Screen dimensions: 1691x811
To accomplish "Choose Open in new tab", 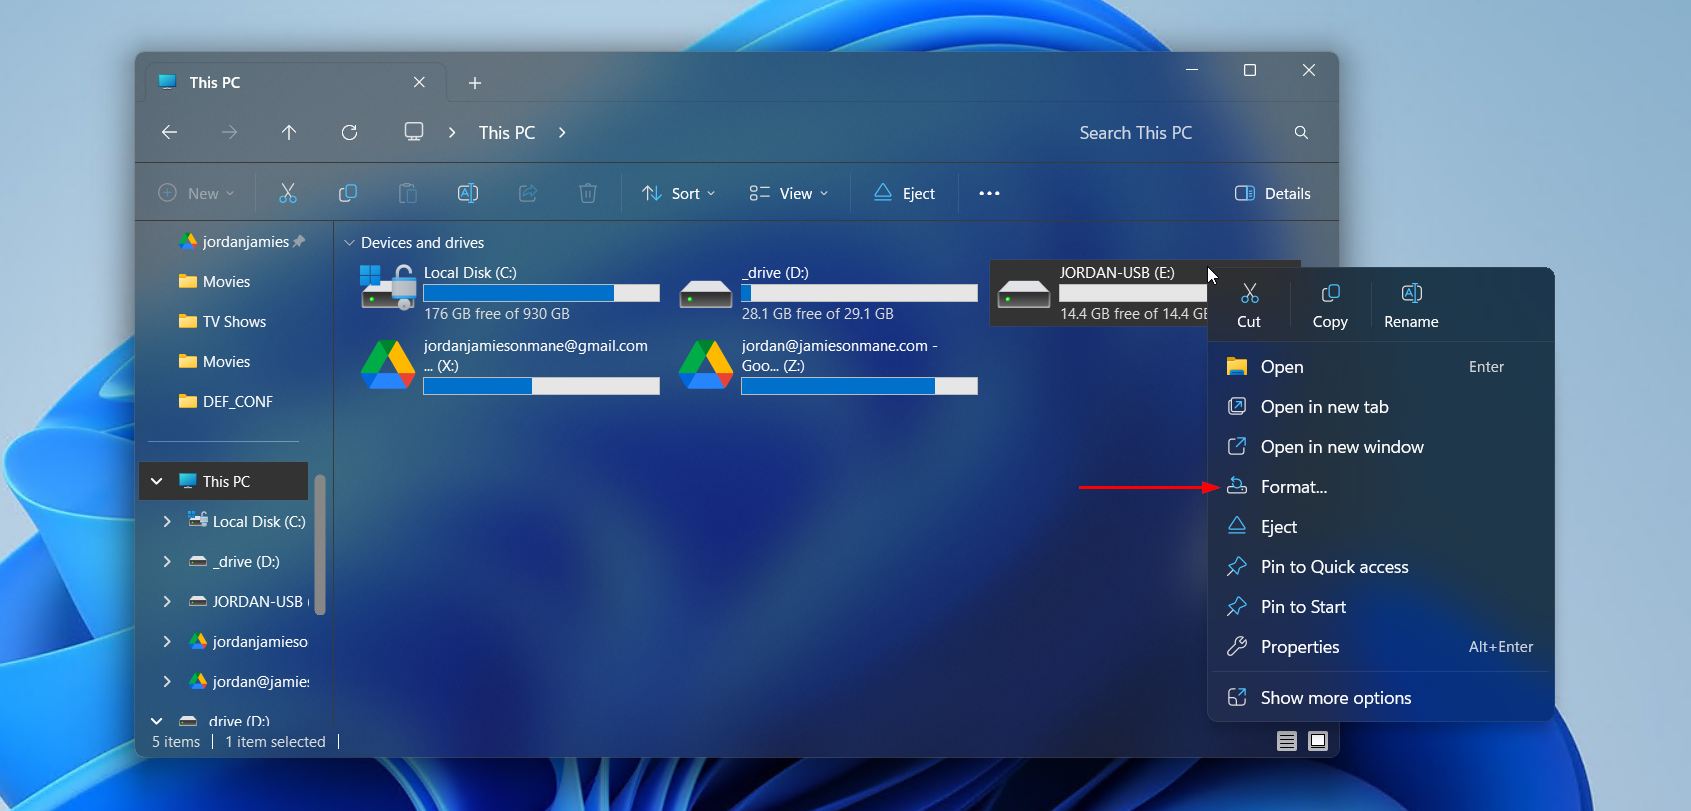I will 1381,406.
